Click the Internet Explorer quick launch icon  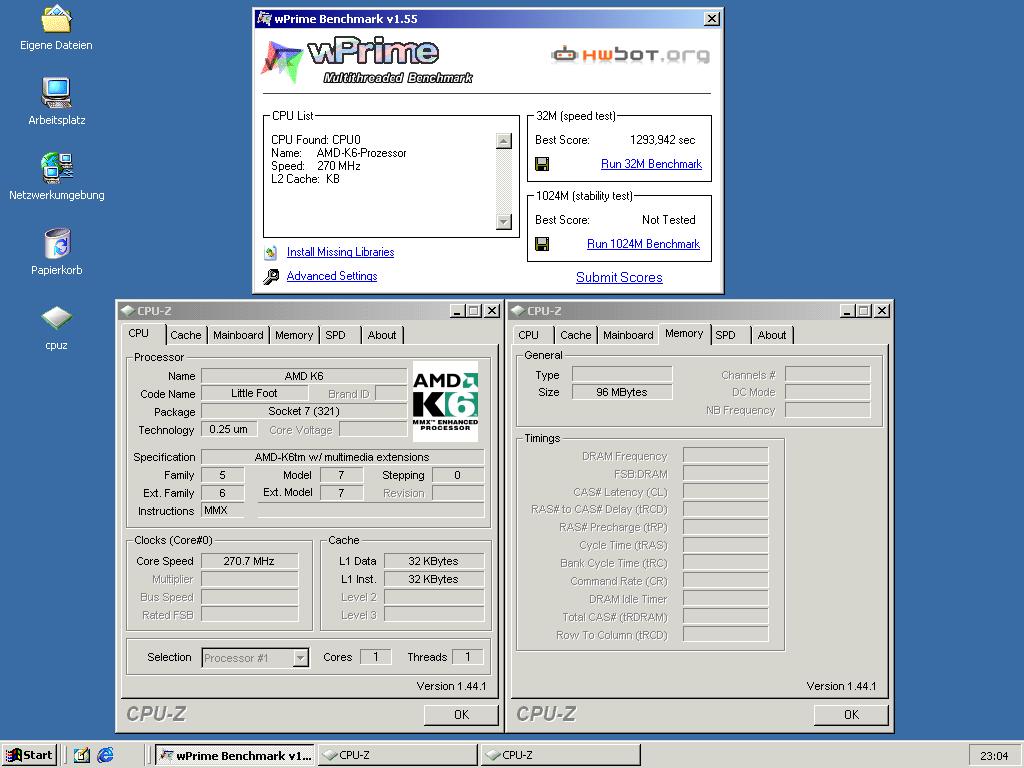105,755
